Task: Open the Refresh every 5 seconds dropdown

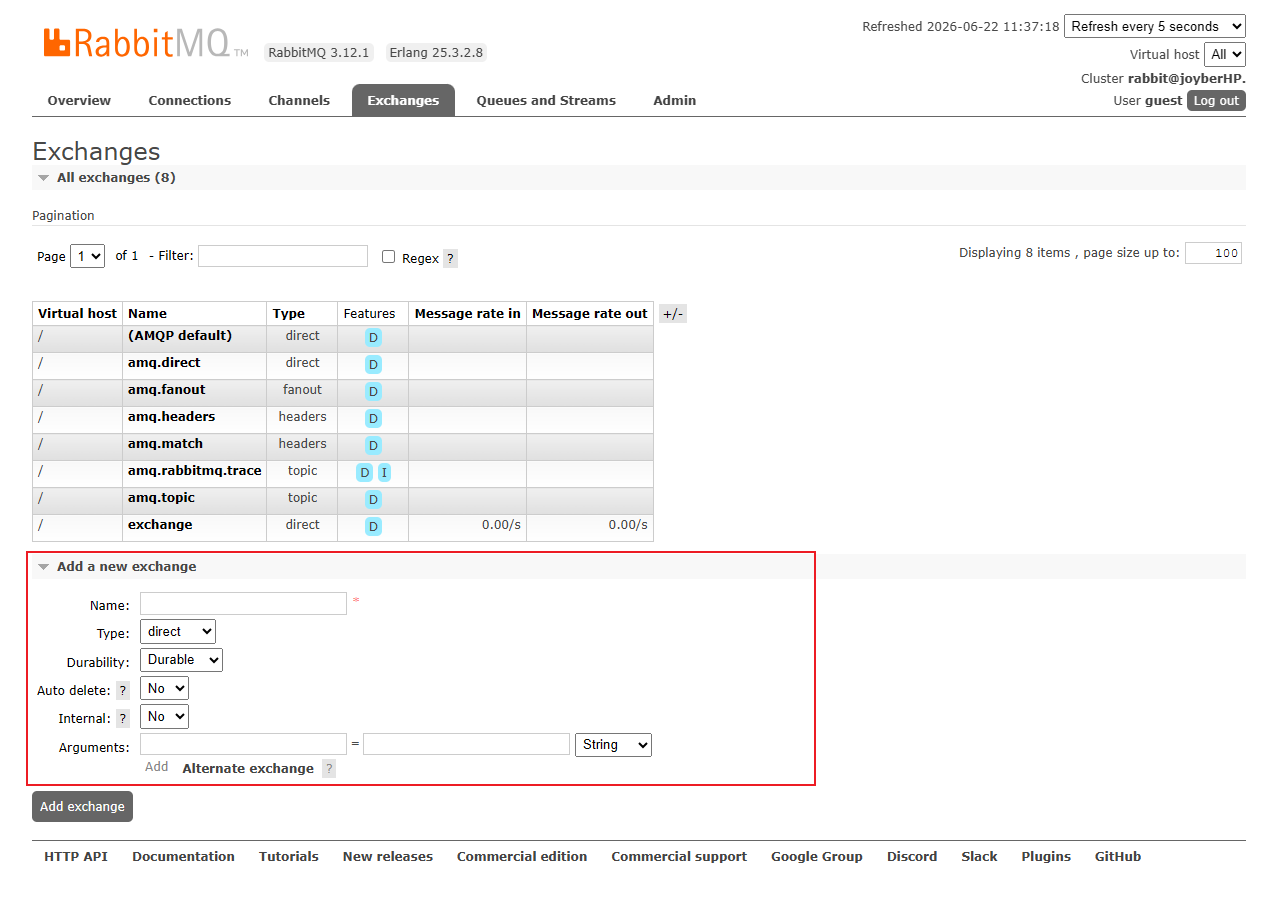Action: pyautogui.click(x=1155, y=26)
